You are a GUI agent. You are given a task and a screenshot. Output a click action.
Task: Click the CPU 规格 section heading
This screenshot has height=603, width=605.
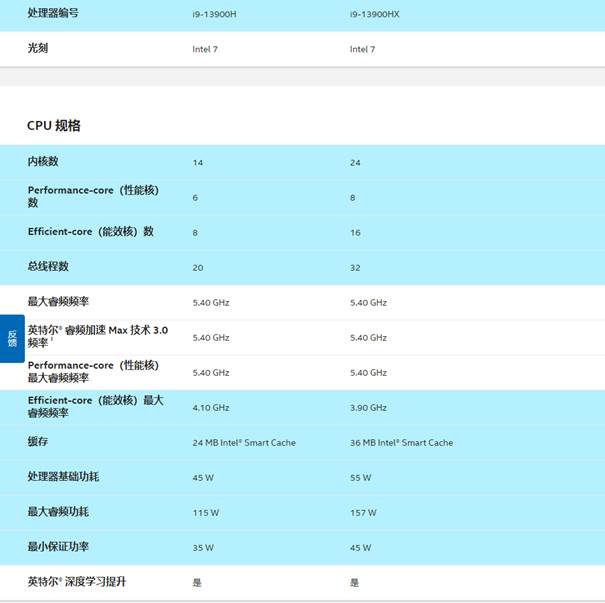[x=53, y=126]
